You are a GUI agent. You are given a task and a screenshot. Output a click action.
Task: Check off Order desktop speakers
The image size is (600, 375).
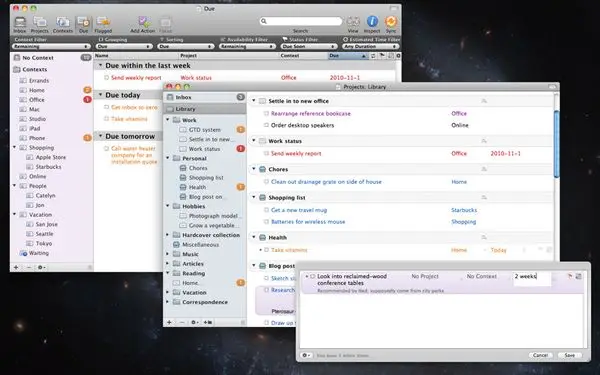266,125
